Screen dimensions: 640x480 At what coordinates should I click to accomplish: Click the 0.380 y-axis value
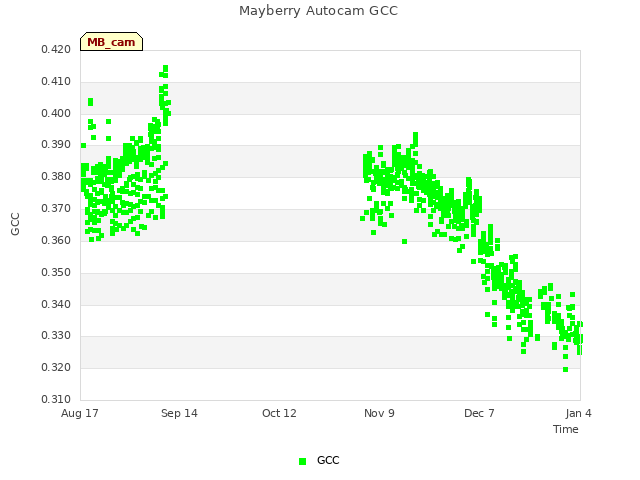coord(56,176)
